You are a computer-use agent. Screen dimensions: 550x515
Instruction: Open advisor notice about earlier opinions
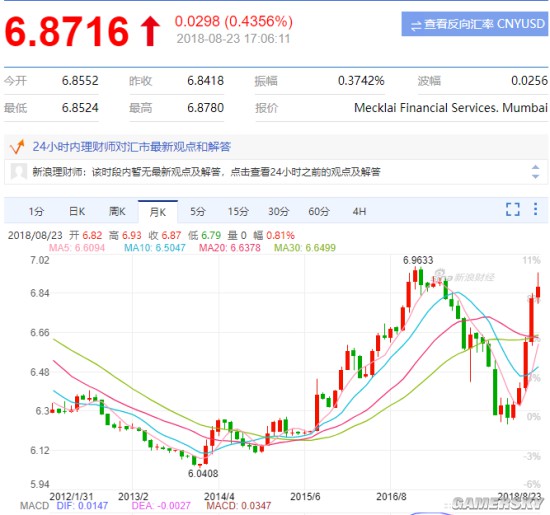pyautogui.click(x=206, y=172)
